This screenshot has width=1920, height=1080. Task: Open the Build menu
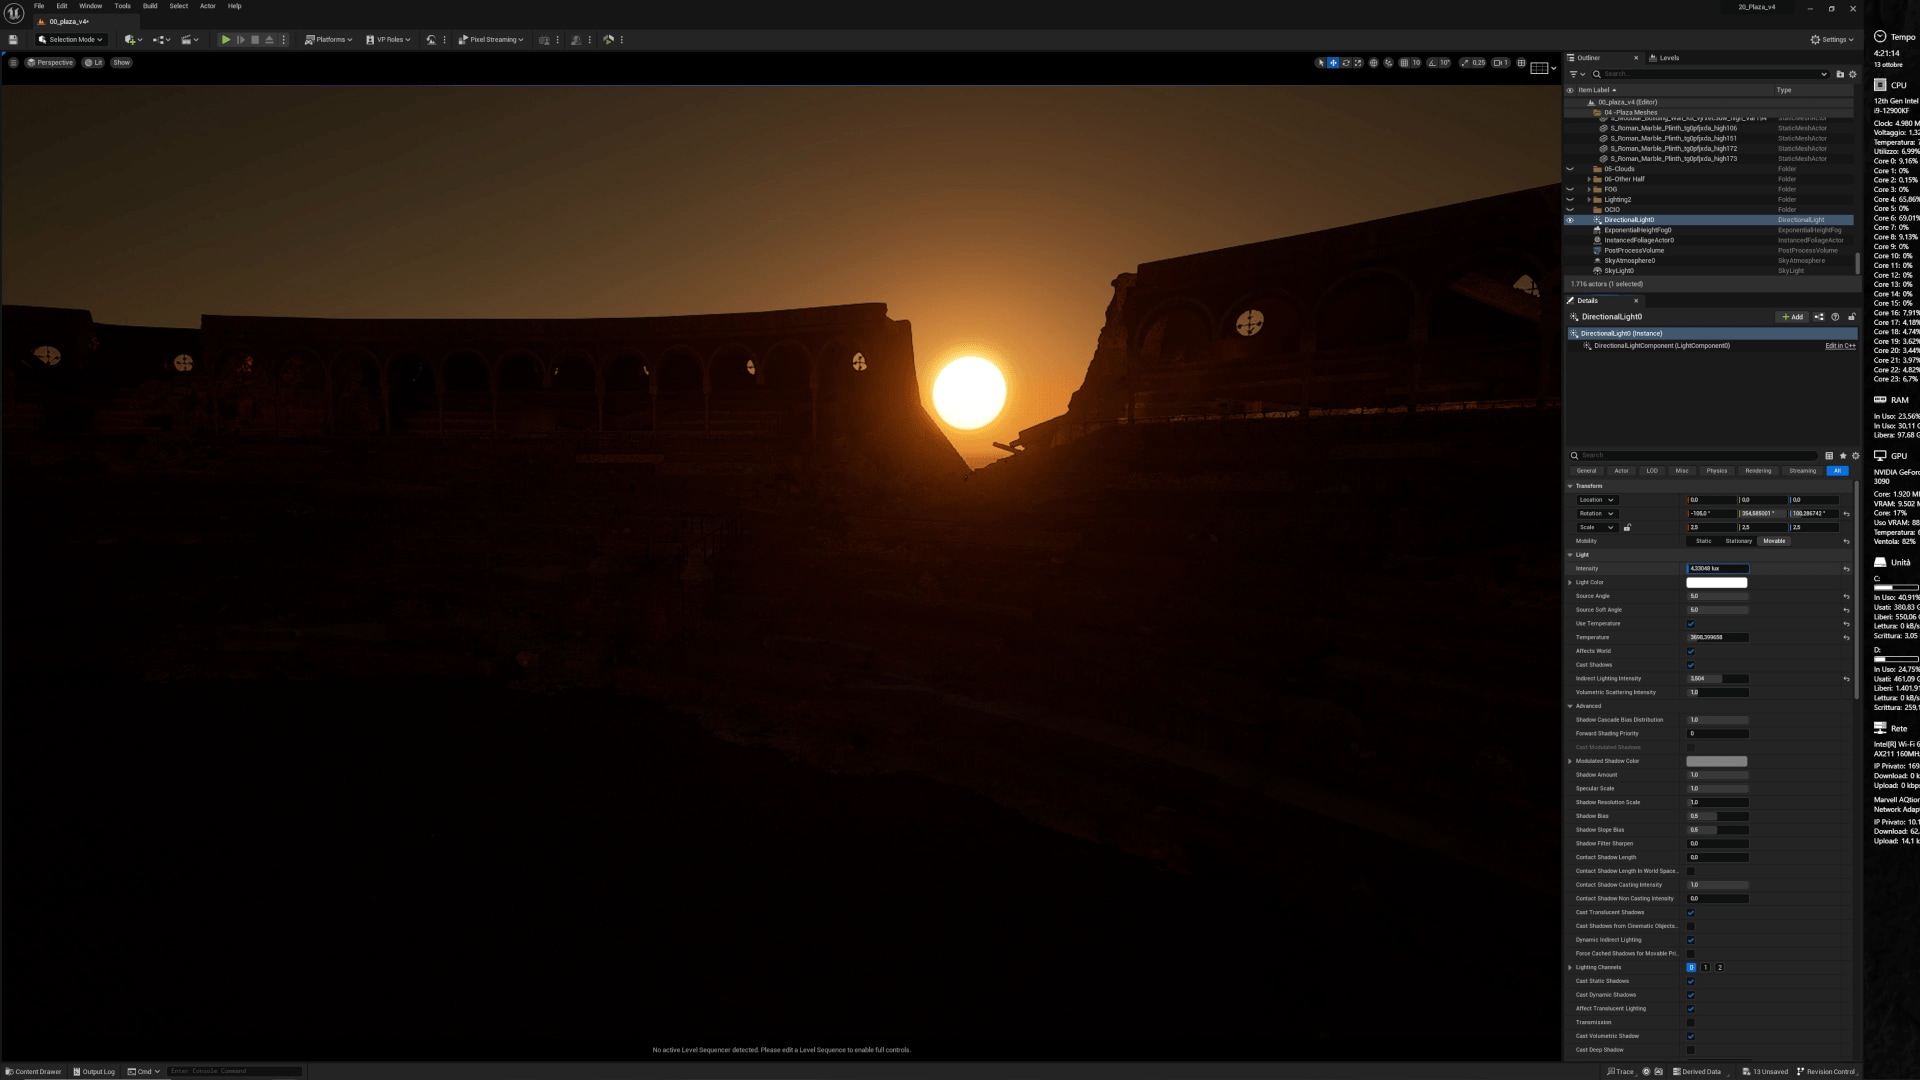click(150, 6)
